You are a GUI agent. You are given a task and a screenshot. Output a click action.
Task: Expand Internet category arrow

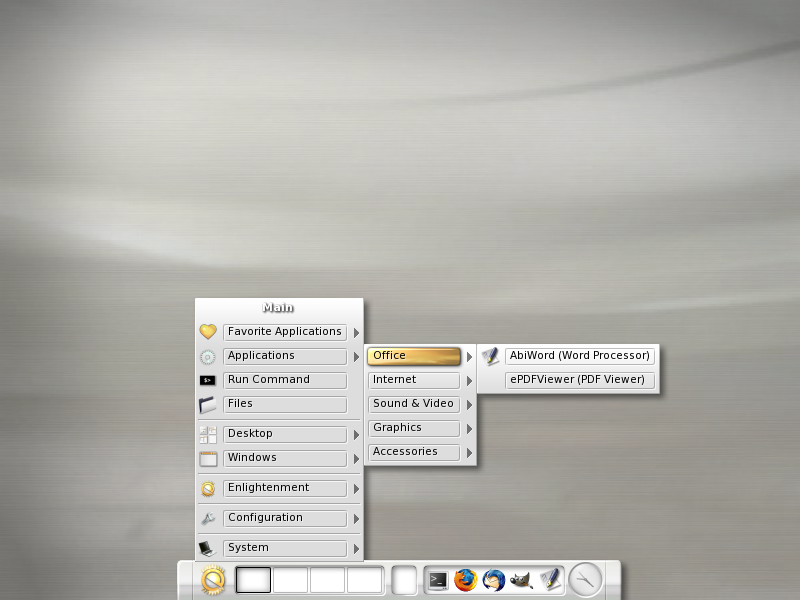pos(469,381)
